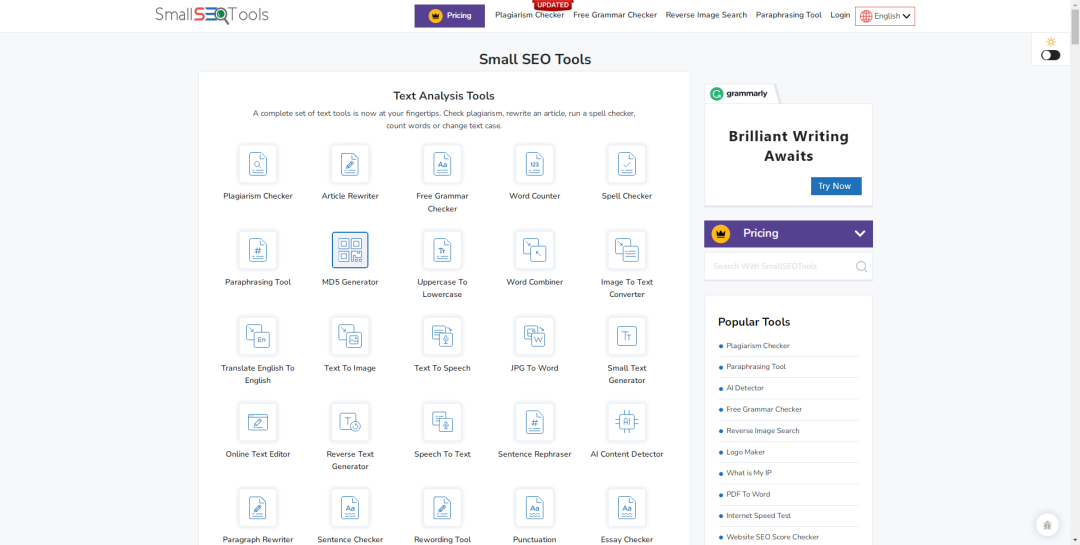Click the Try Now button

tap(835, 186)
